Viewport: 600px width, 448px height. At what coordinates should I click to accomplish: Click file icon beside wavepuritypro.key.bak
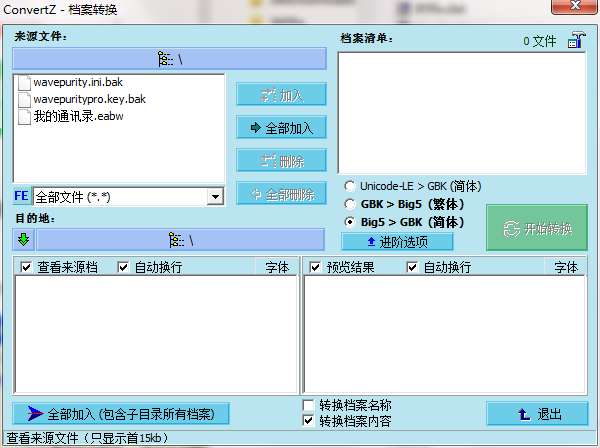(x=24, y=99)
